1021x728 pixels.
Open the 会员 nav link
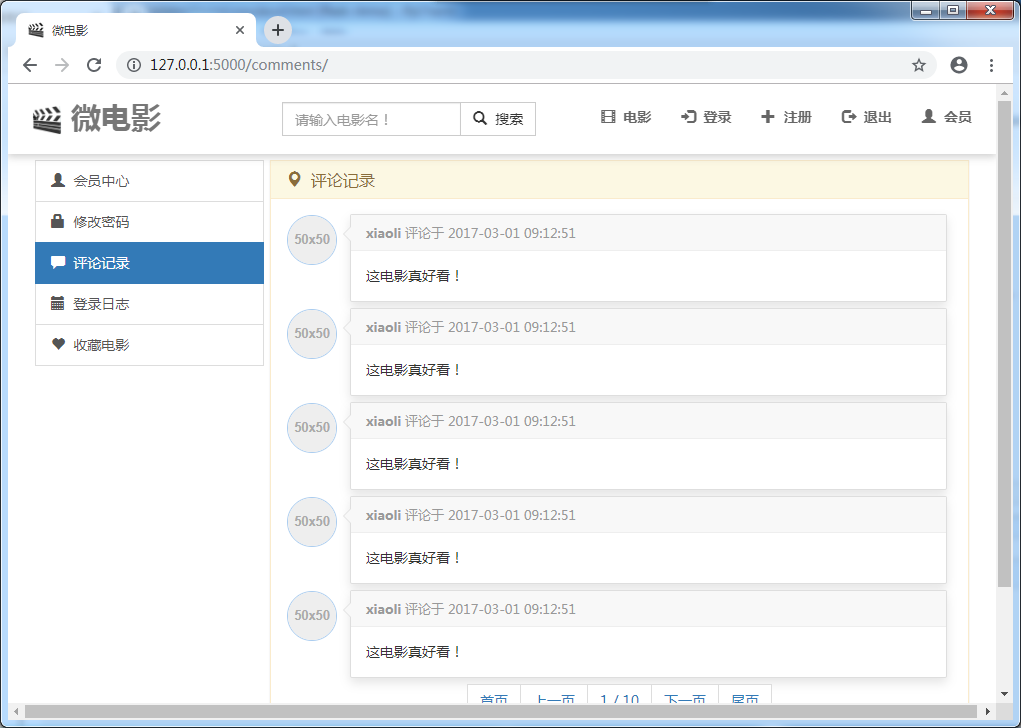click(947, 117)
